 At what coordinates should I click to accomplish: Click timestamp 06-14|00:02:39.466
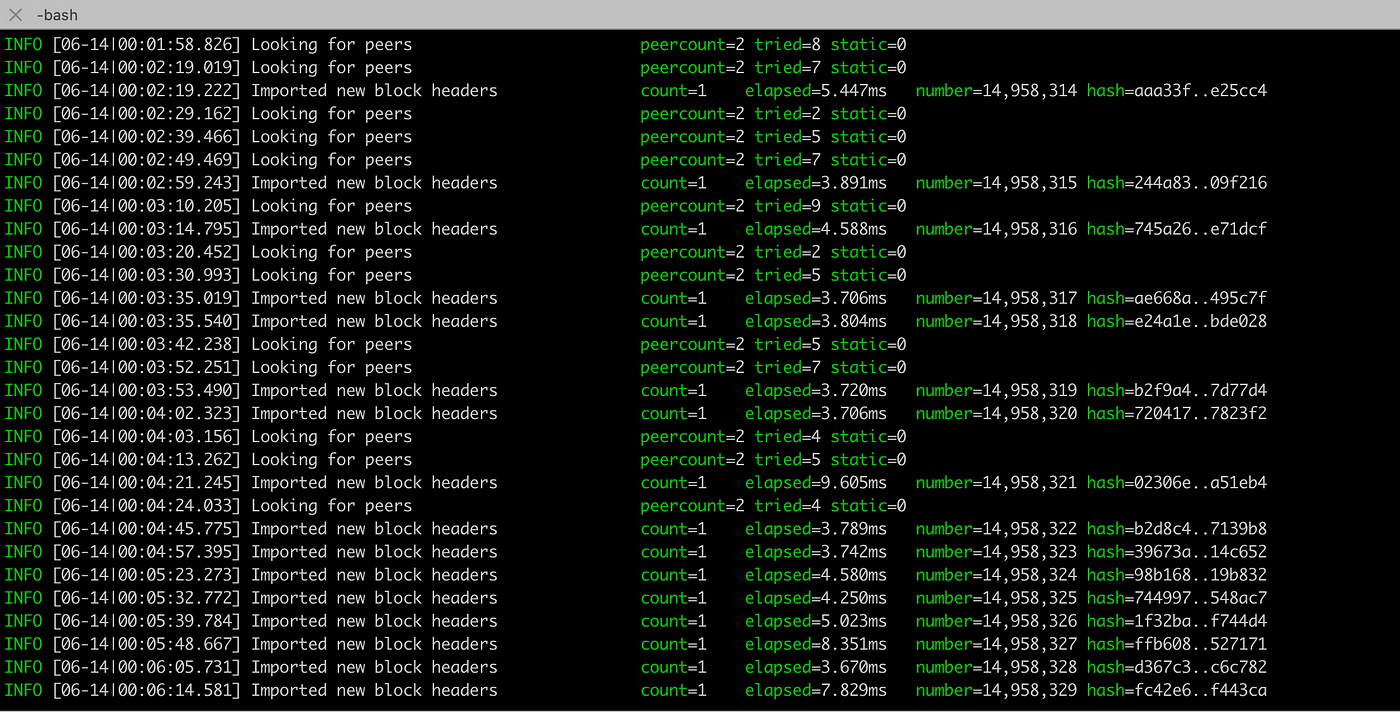[x=146, y=137]
